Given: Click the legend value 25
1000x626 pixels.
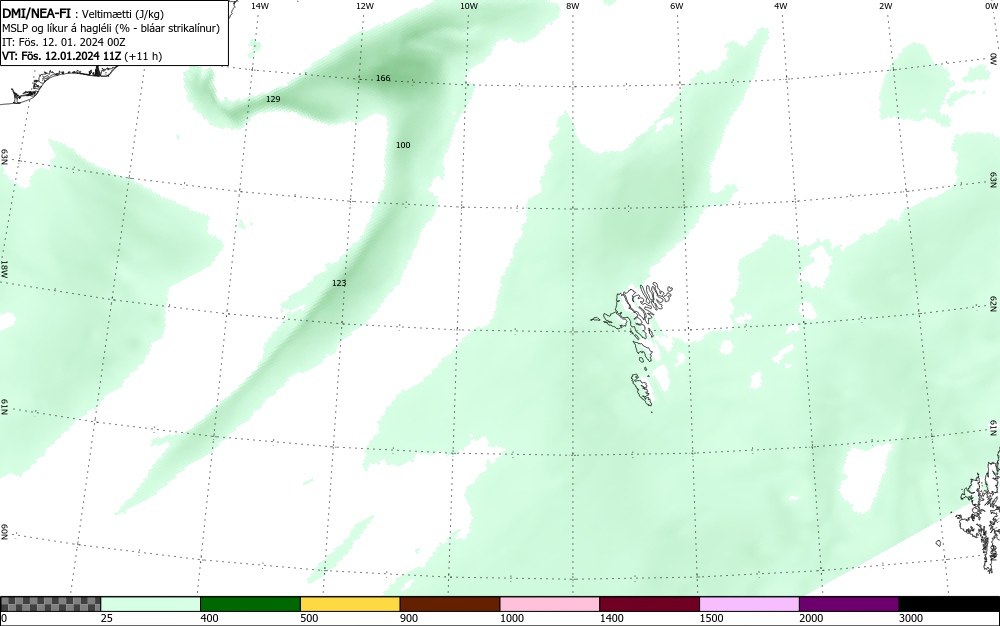Looking at the screenshot, I should (x=107, y=618).
